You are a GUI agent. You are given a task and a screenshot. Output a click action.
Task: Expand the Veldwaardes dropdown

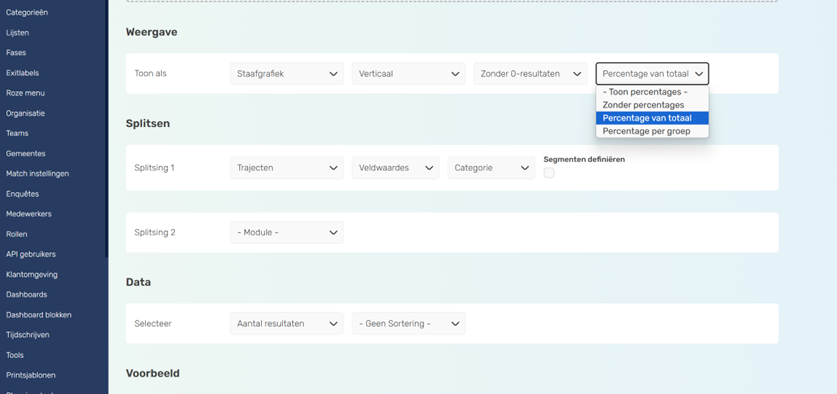coord(396,168)
